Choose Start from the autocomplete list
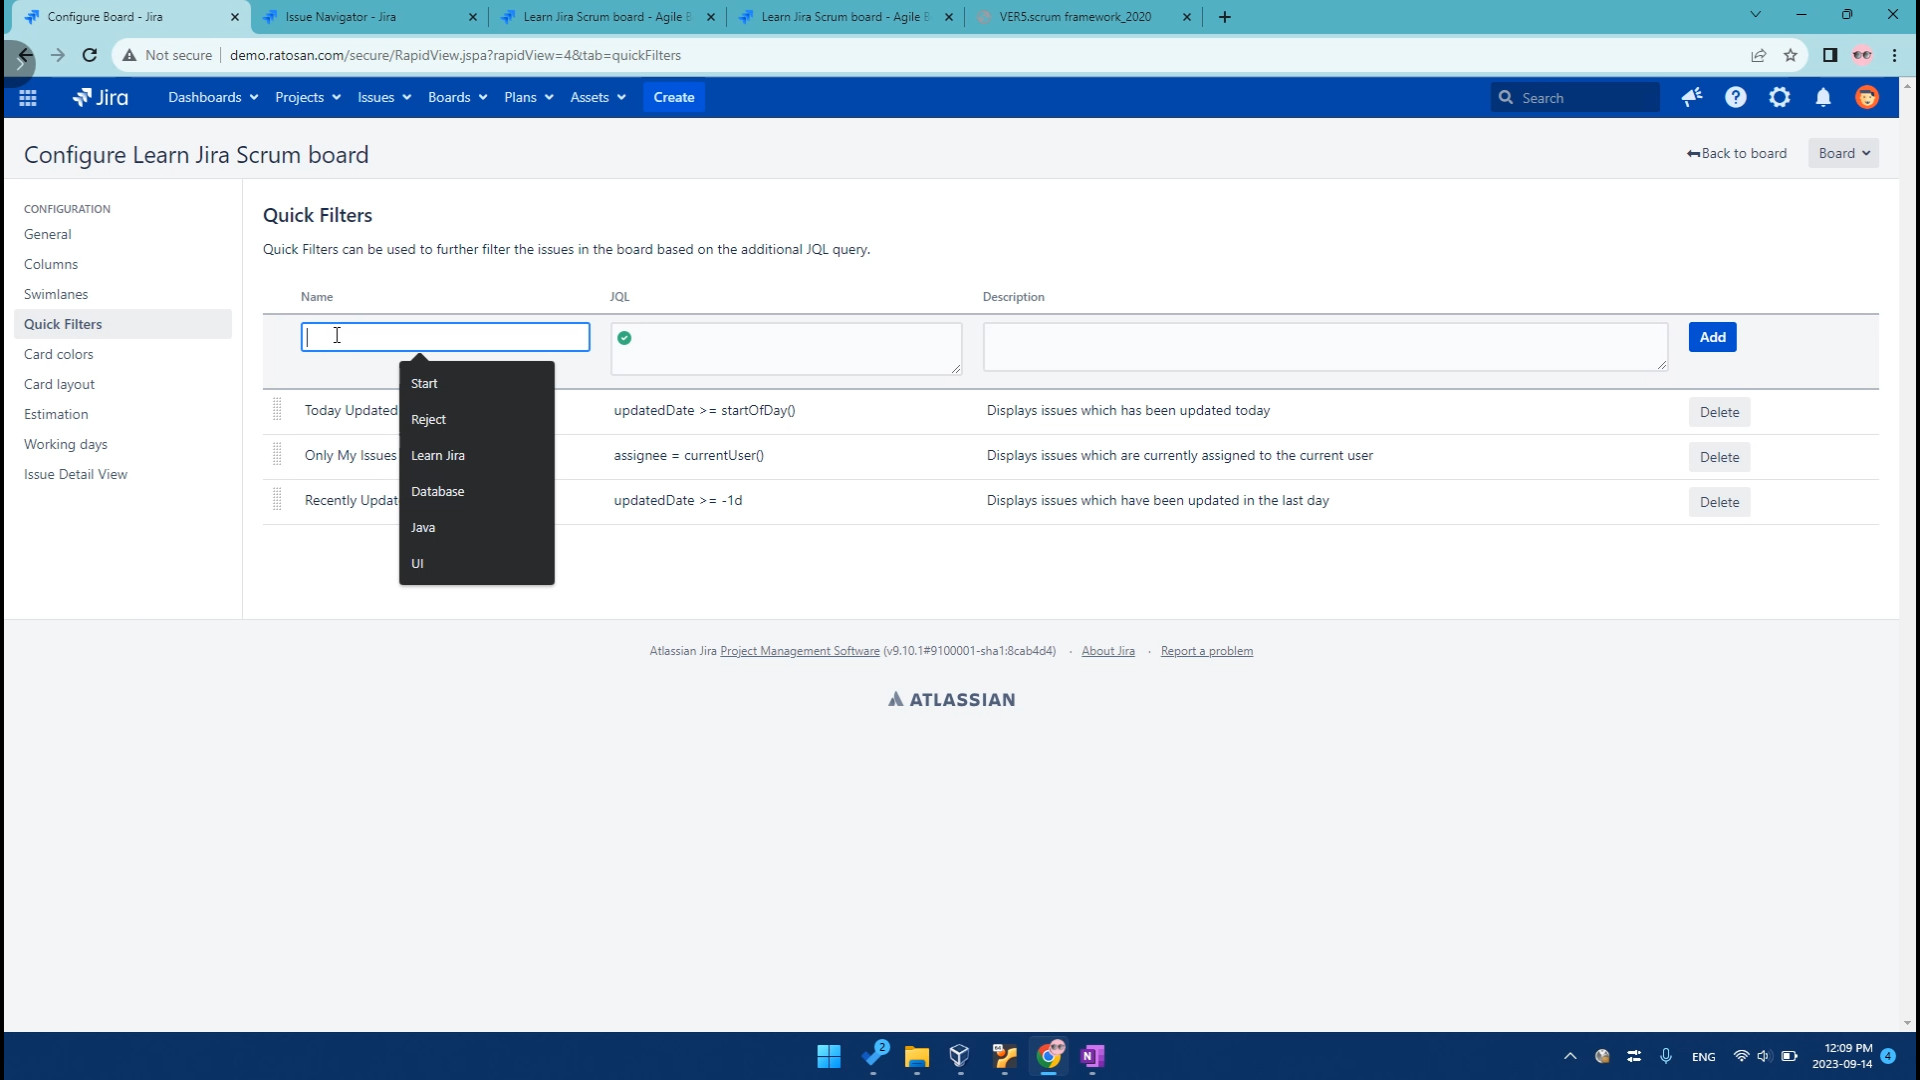1920x1080 pixels. (x=477, y=384)
